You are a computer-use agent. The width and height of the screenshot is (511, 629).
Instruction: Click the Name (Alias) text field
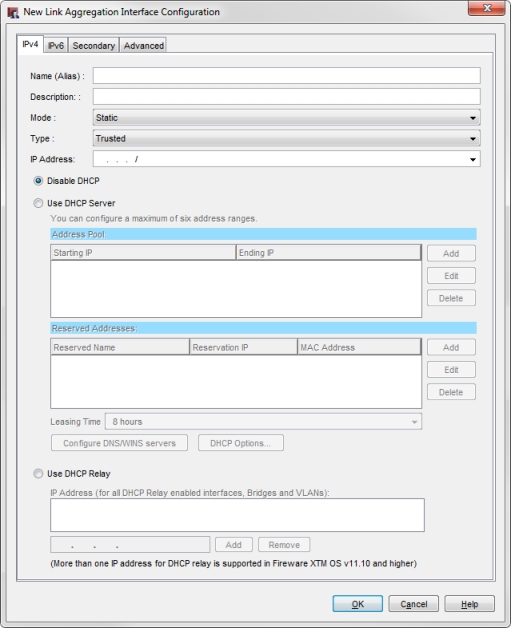[286, 75]
